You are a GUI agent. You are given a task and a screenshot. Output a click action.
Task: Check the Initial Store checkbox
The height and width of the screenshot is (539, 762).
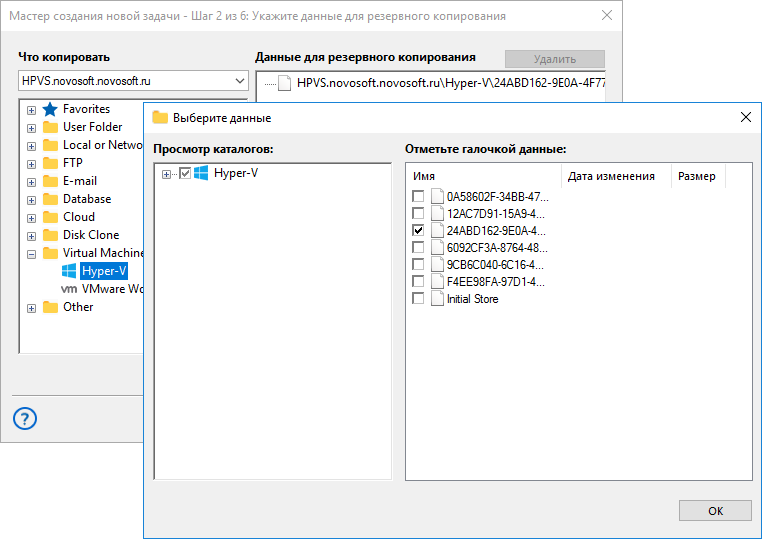(418, 298)
